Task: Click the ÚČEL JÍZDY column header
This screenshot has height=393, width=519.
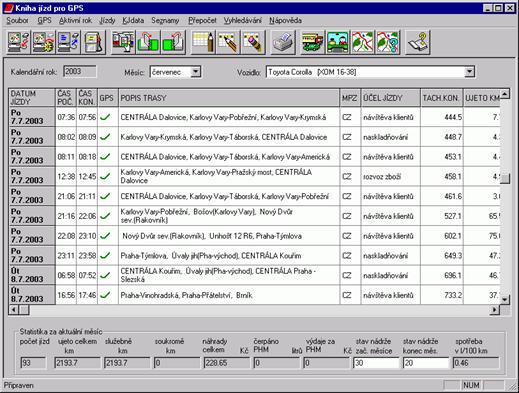Action: pos(390,98)
